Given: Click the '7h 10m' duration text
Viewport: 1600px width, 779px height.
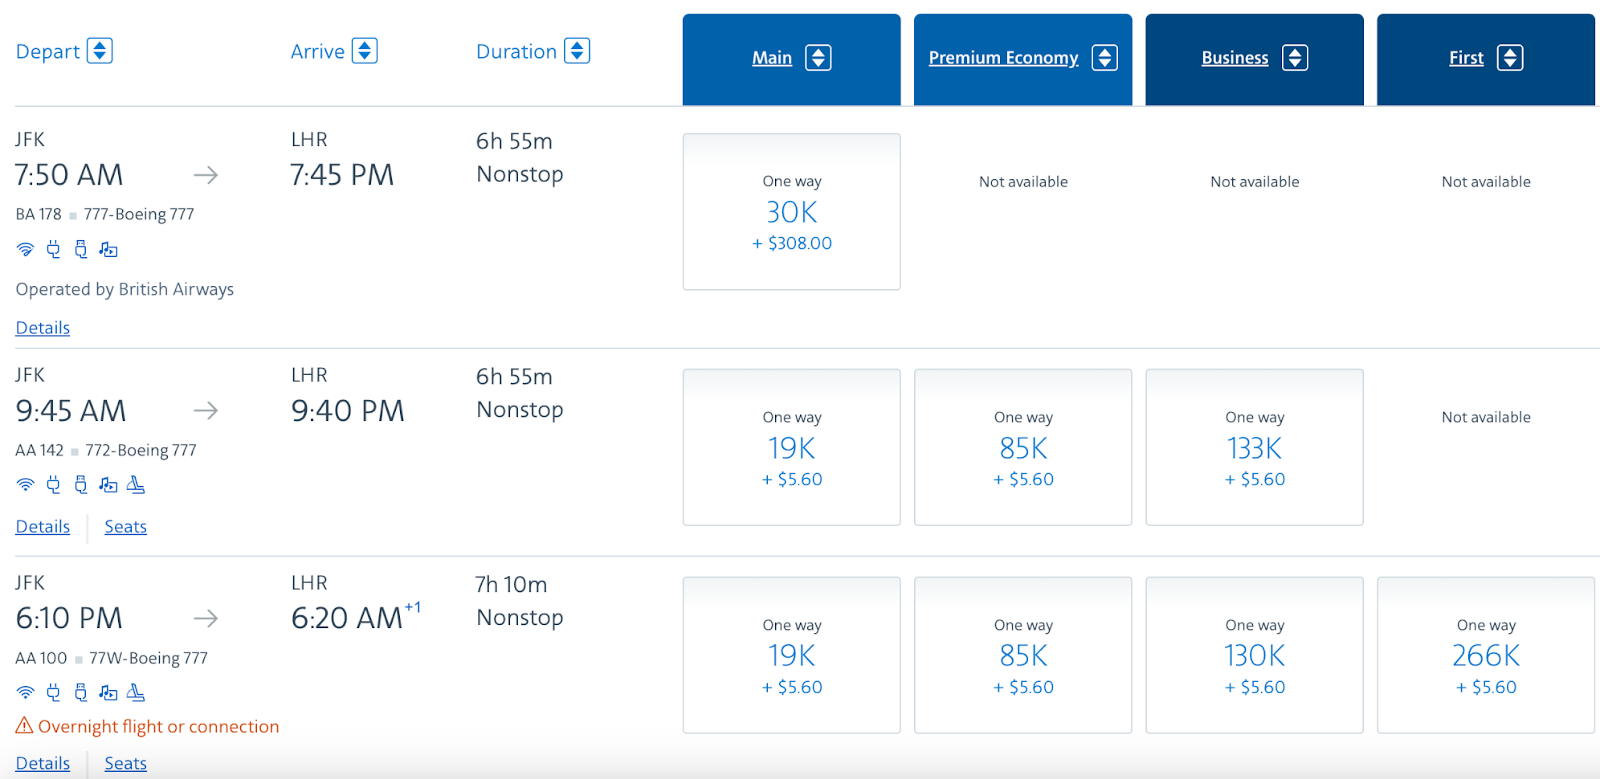Looking at the screenshot, I should pyautogui.click(x=511, y=584).
